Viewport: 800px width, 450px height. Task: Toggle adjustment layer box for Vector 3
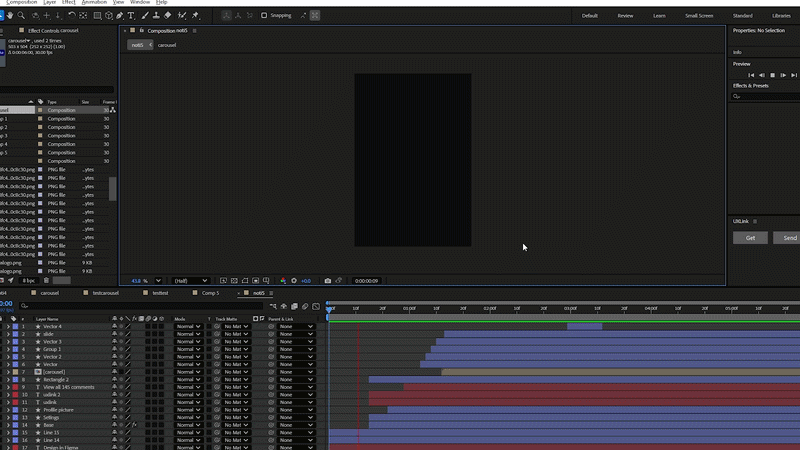[155, 342]
